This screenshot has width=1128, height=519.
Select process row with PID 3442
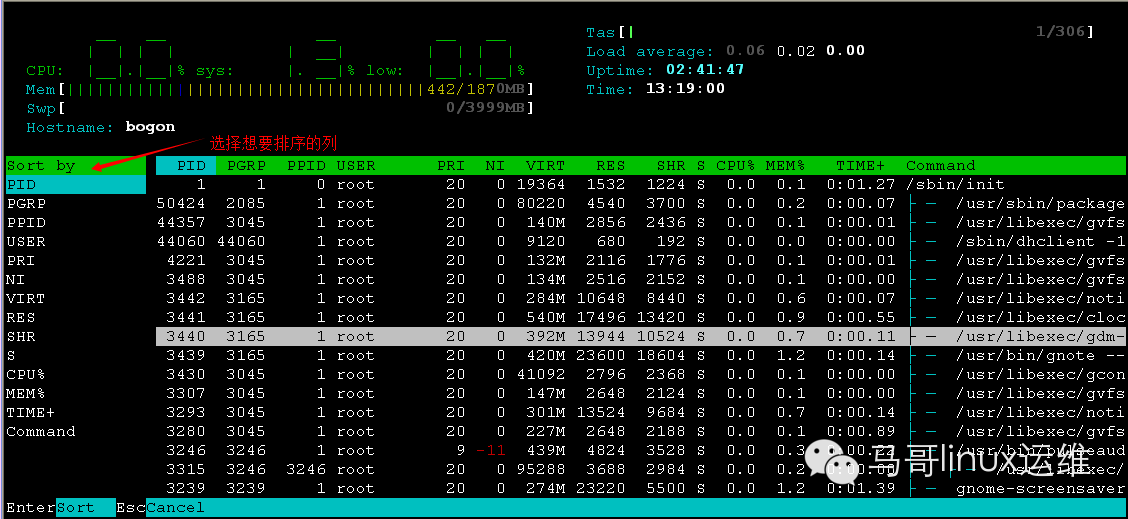(x=641, y=298)
